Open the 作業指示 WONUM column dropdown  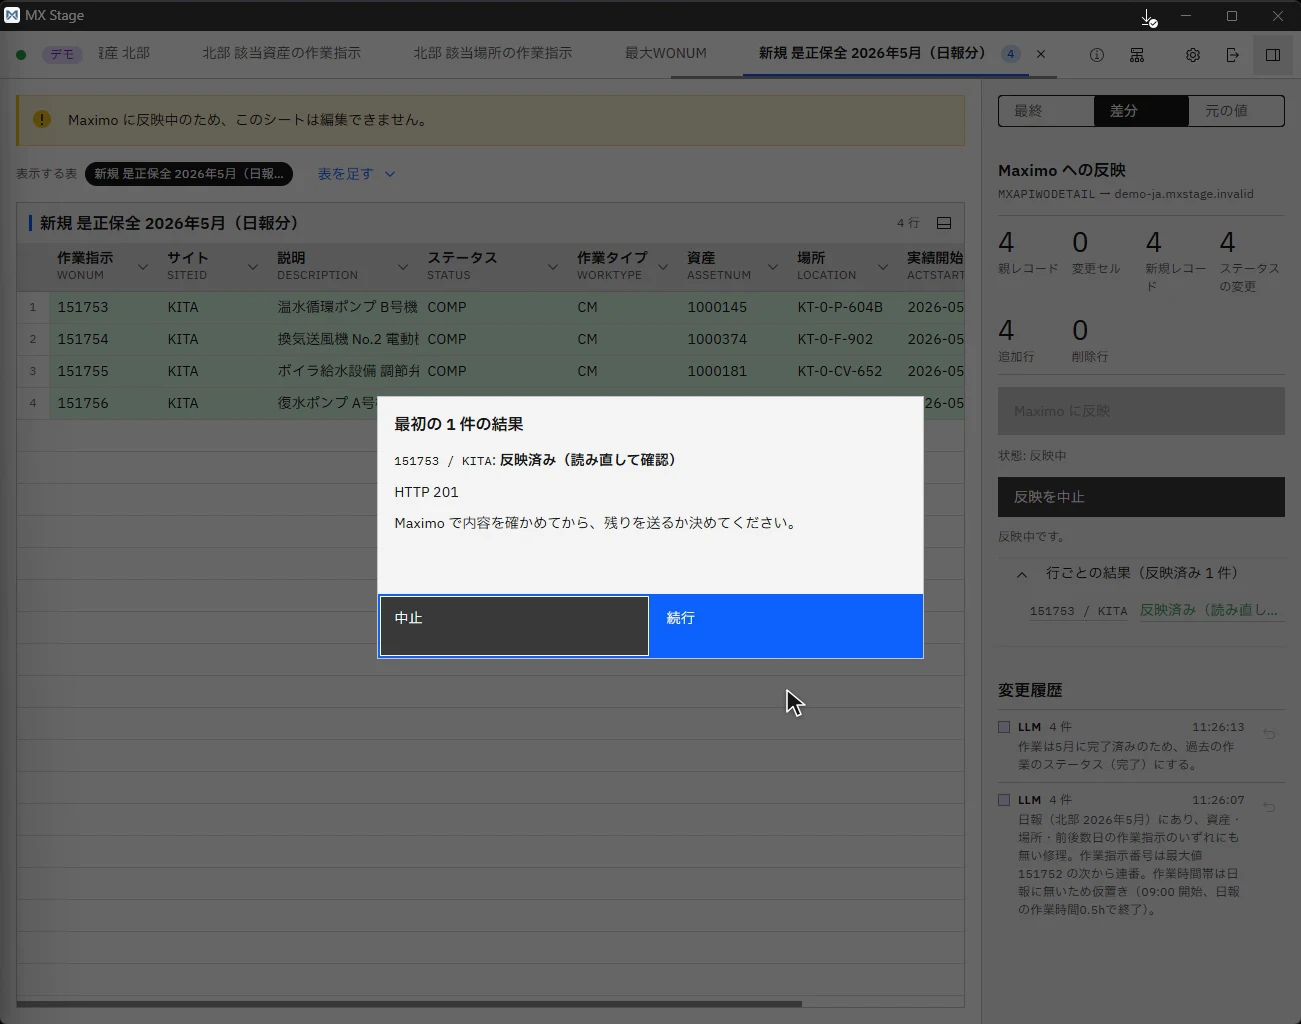(x=143, y=267)
